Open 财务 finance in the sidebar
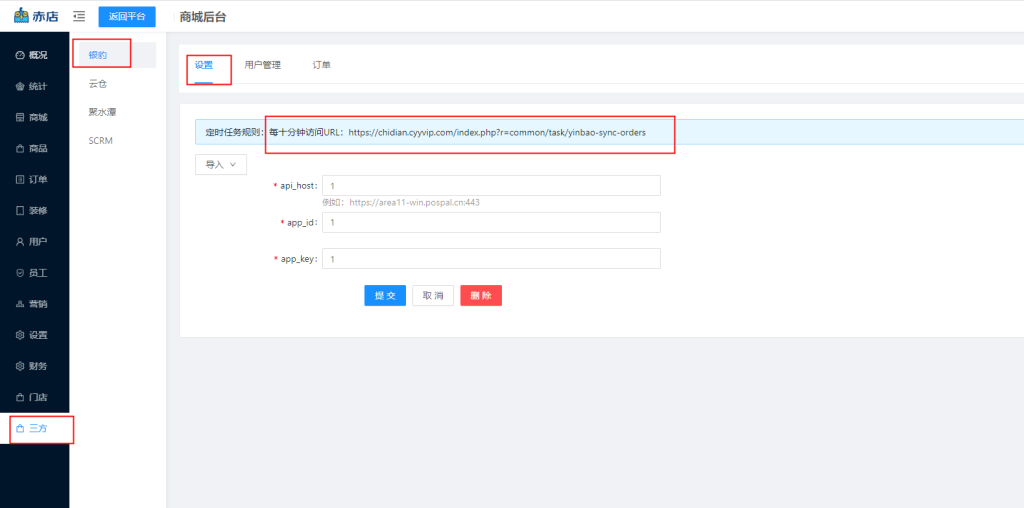 point(32,366)
